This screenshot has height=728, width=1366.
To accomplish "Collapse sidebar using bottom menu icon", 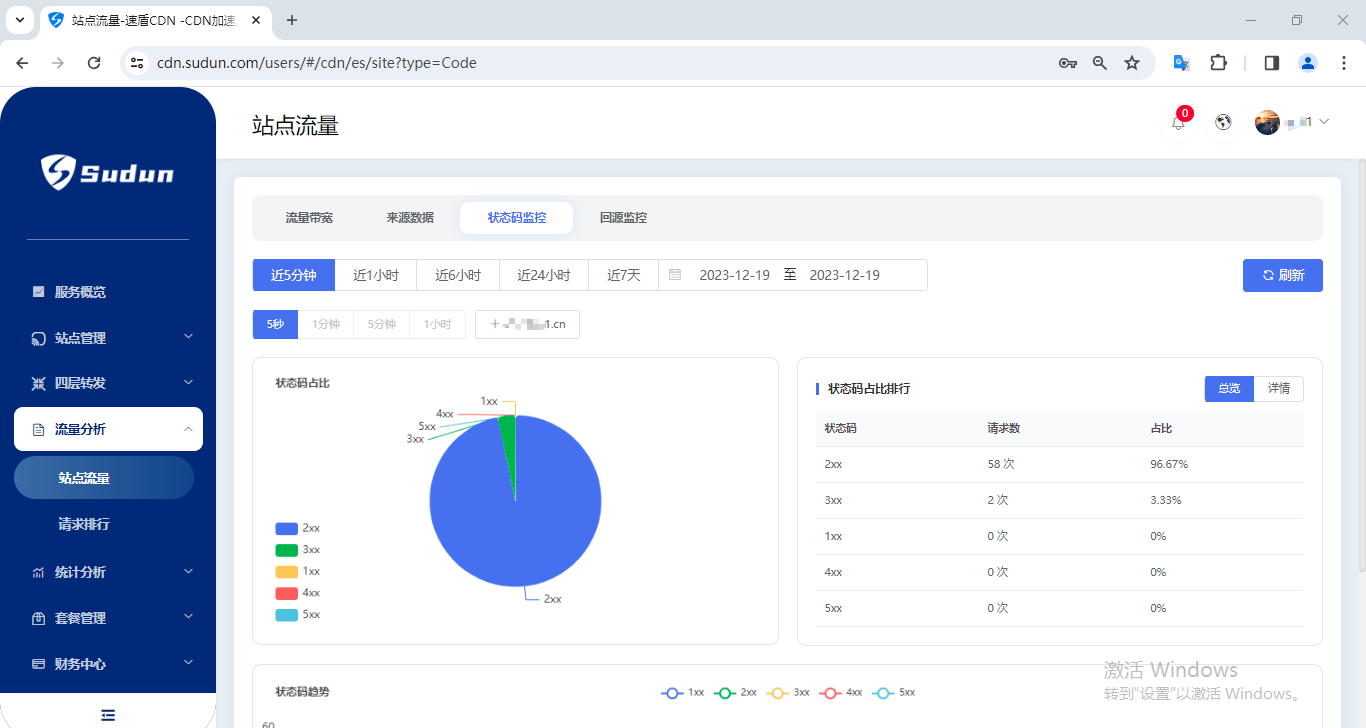I will 108,714.
